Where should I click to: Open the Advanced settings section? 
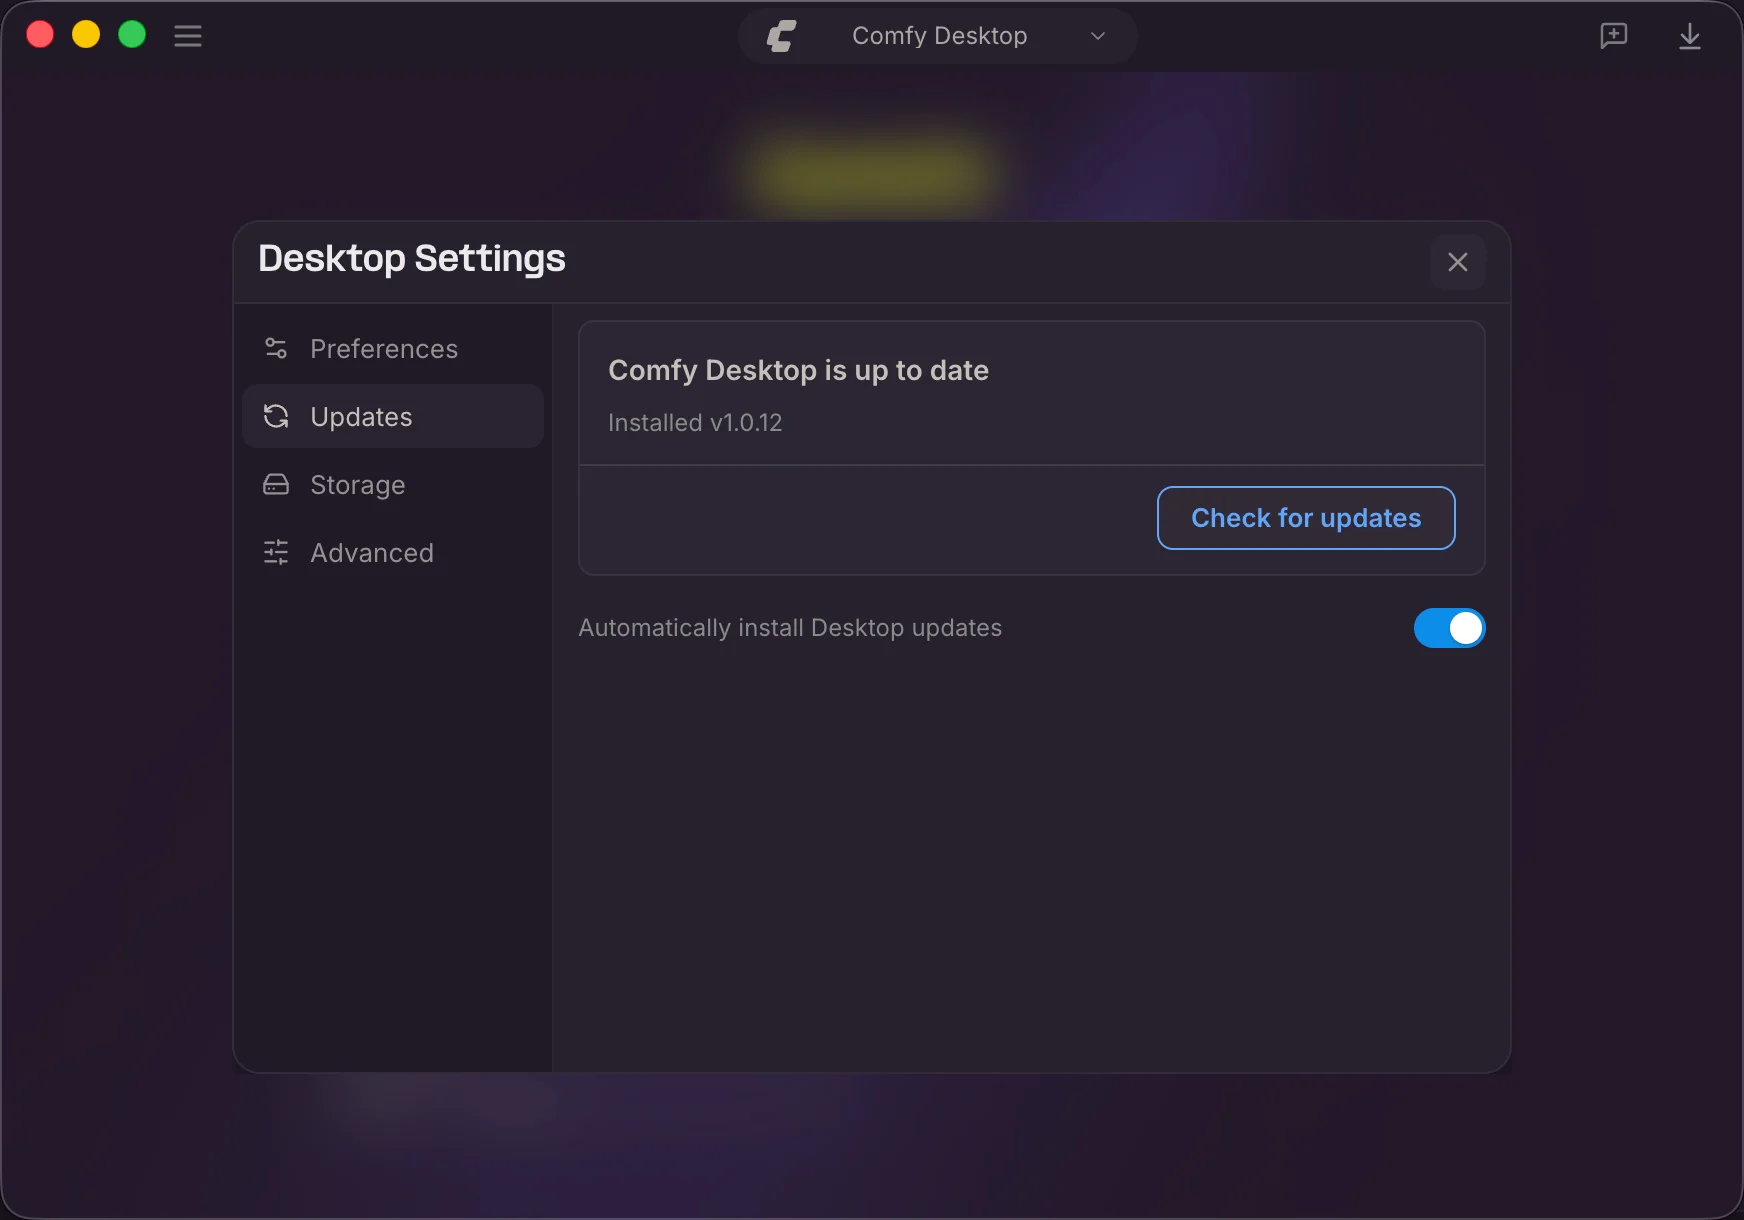click(x=393, y=553)
